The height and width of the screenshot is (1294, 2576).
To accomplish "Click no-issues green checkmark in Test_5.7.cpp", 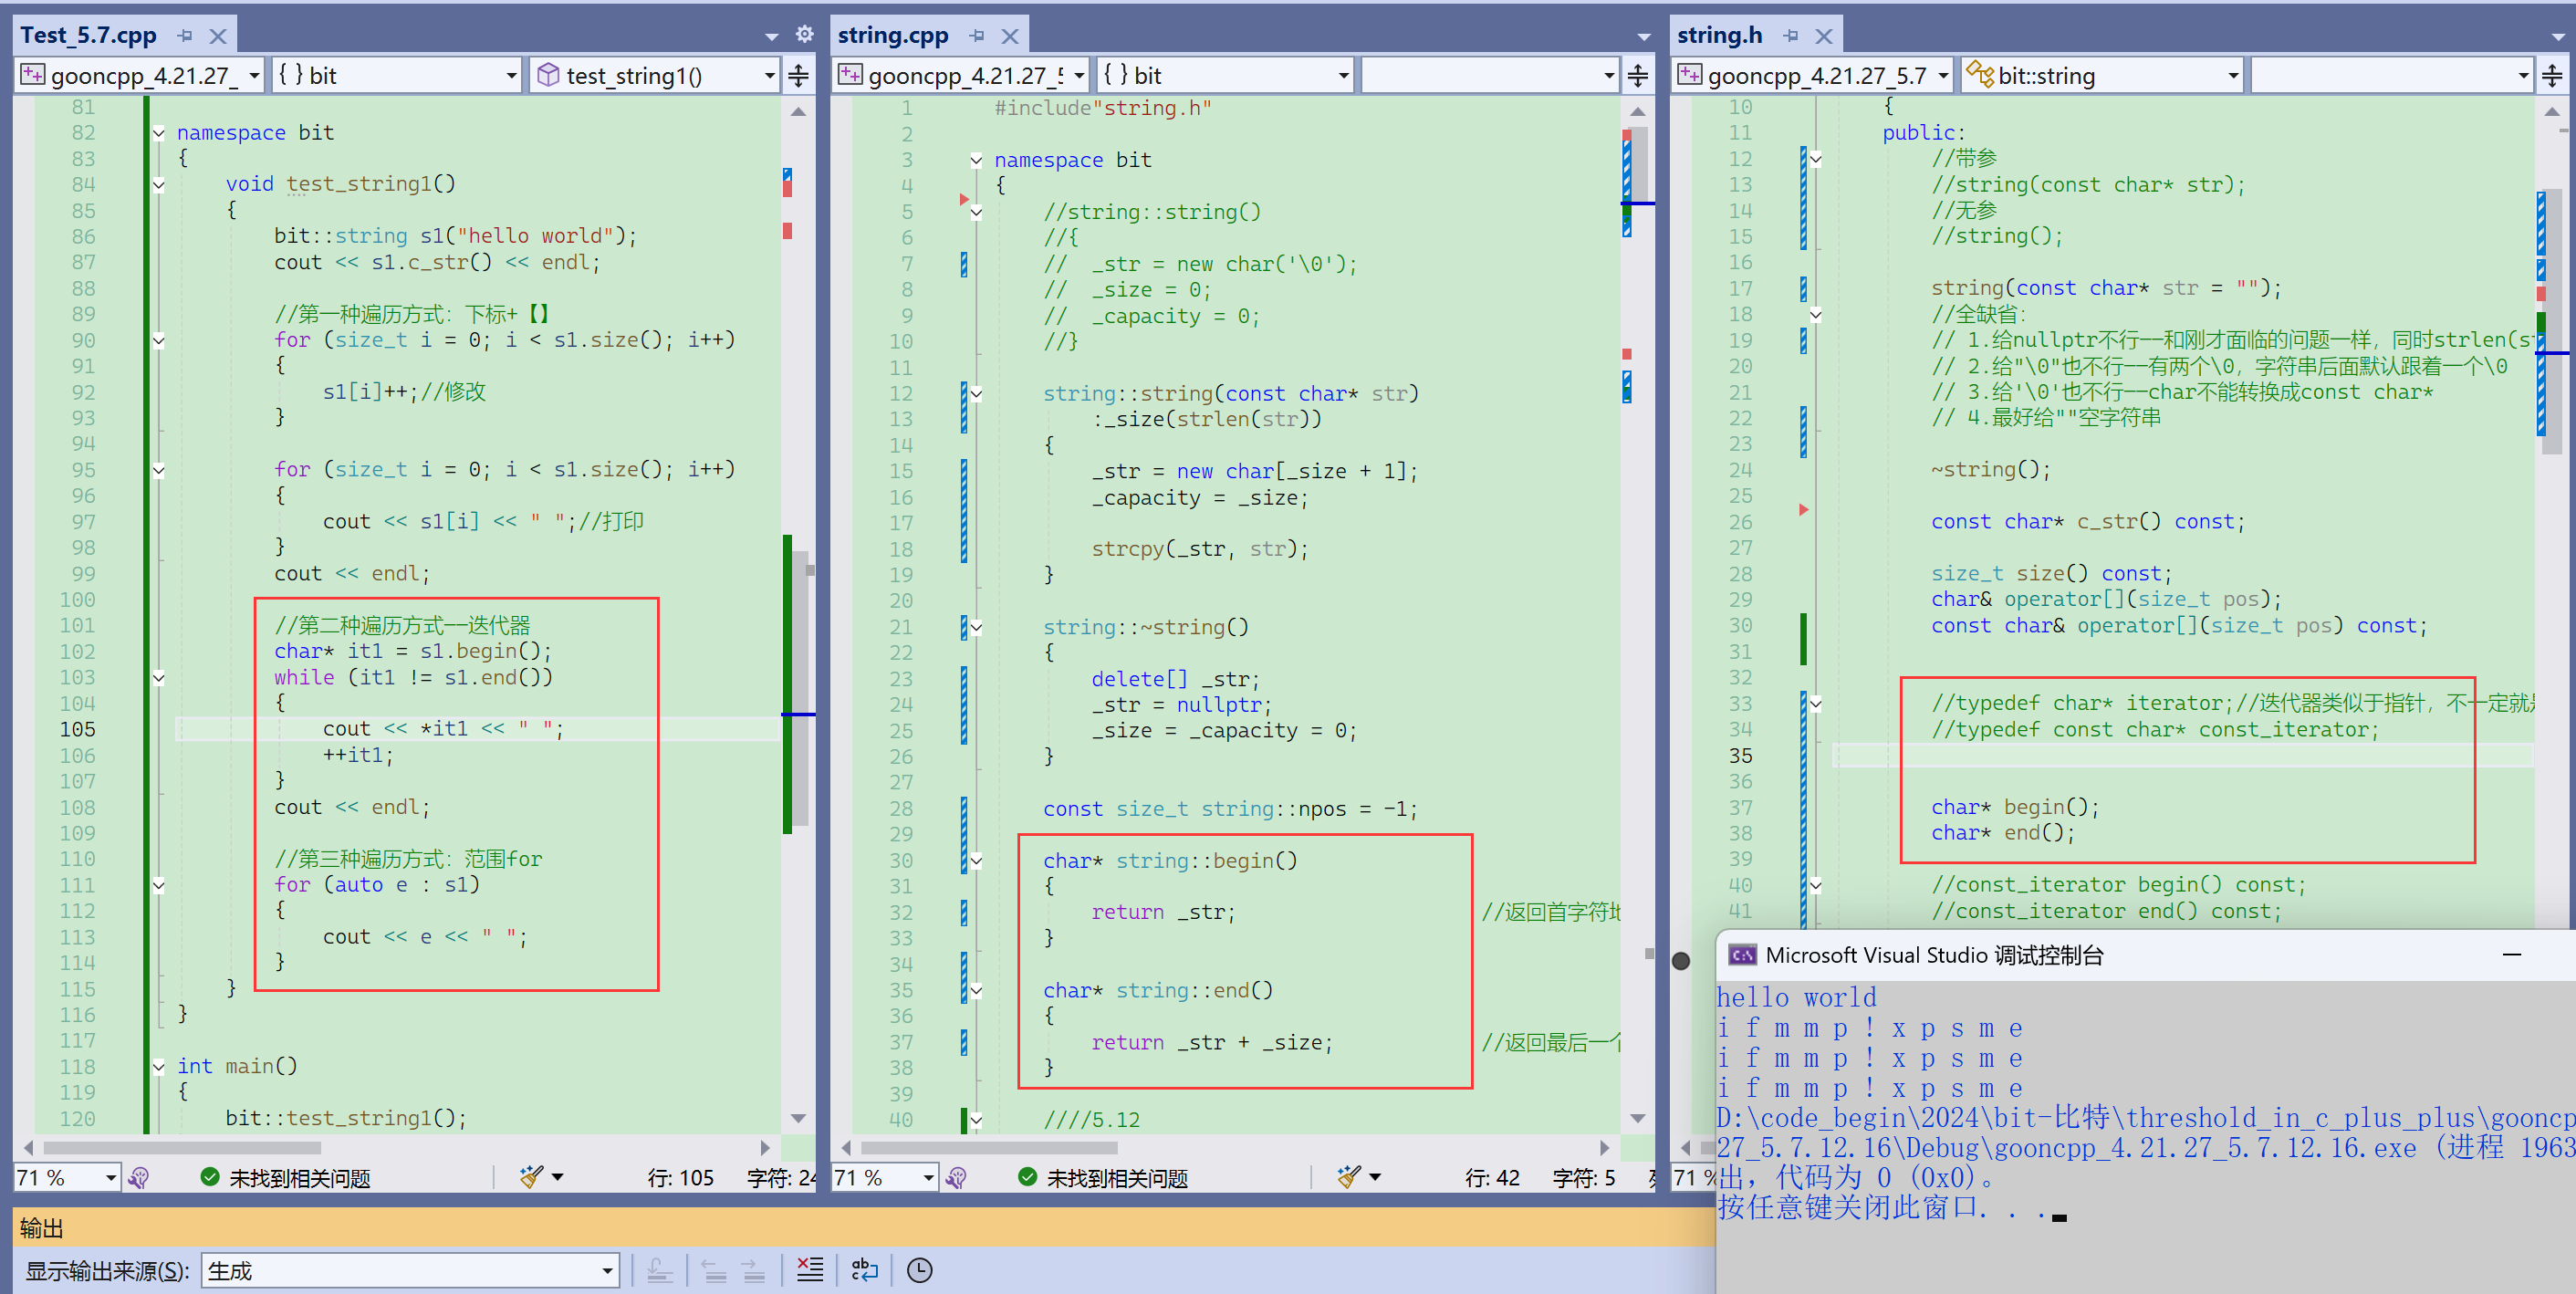I will [x=210, y=1177].
